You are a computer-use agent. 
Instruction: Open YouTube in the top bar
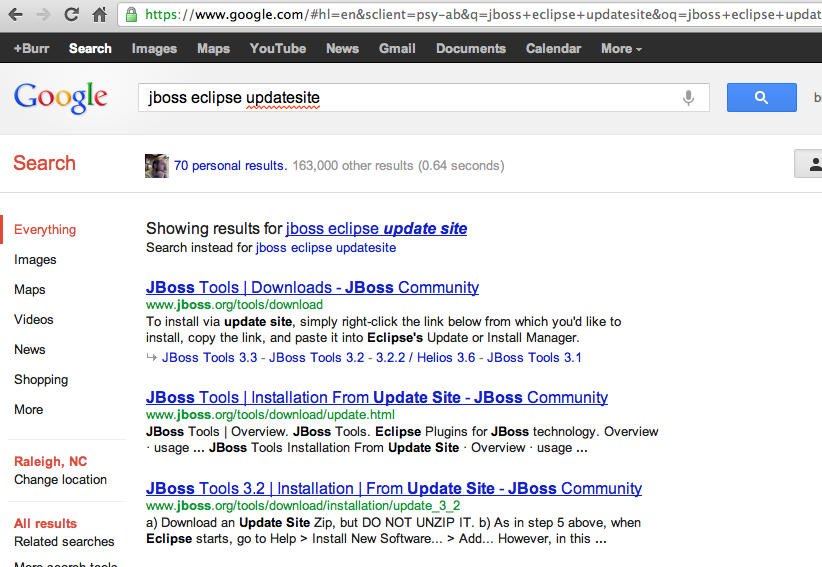click(278, 48)
